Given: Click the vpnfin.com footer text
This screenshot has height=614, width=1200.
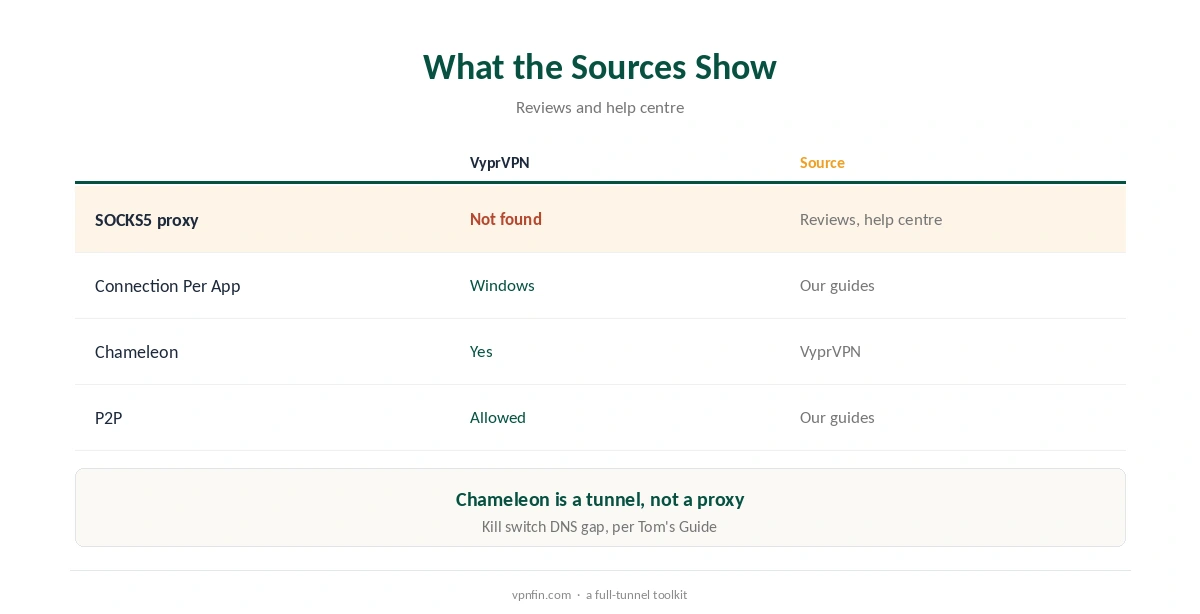Looking at the screenshot, I should point(541,595).
